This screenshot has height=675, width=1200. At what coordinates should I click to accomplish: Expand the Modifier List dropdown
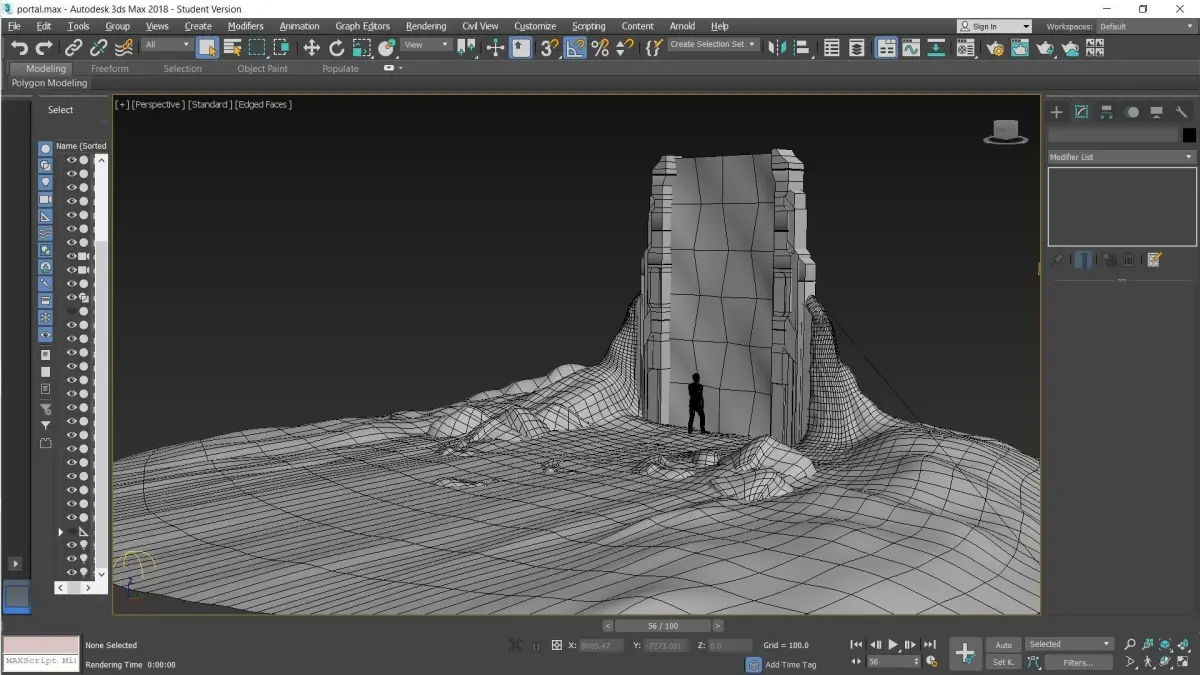pyautogui.click(x=1121, y=157)
